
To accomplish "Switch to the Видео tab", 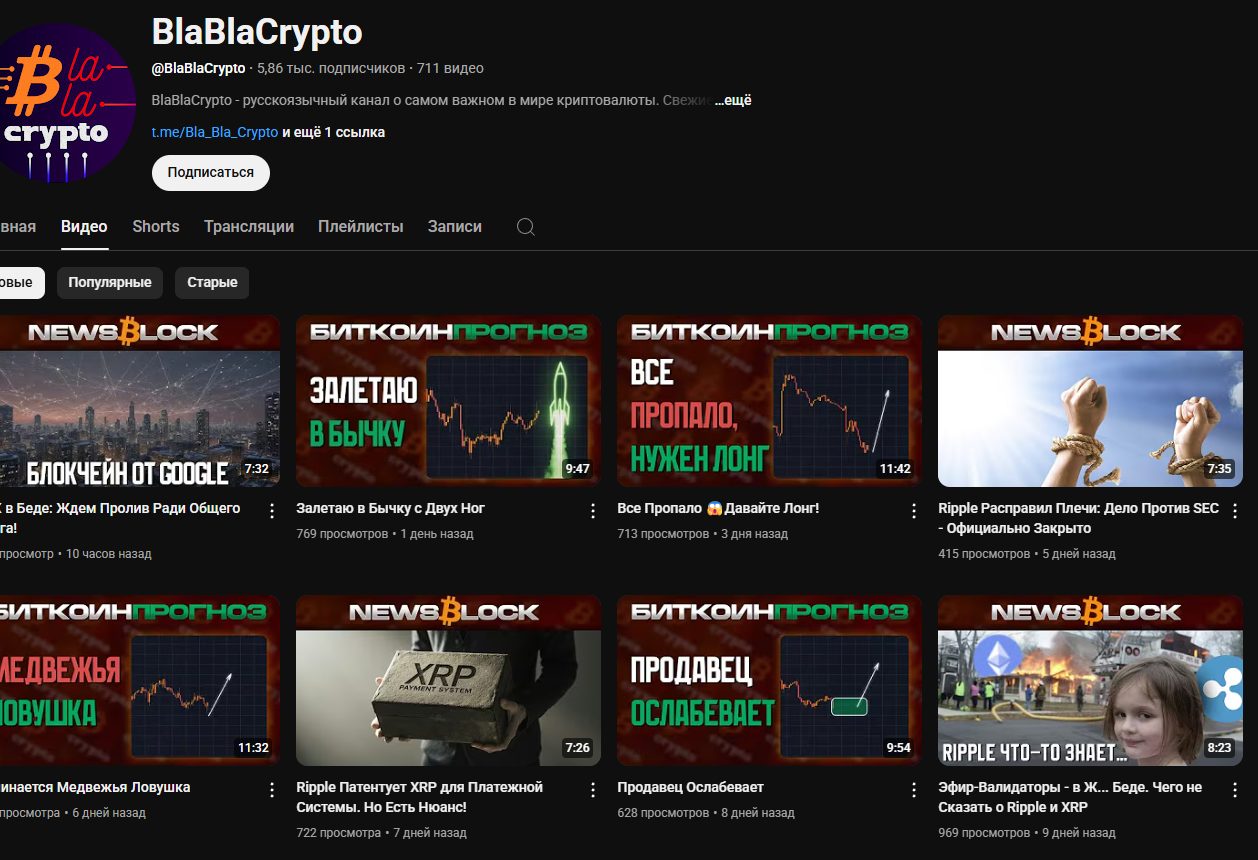I will pyautogui.click(x=84, y=227).
